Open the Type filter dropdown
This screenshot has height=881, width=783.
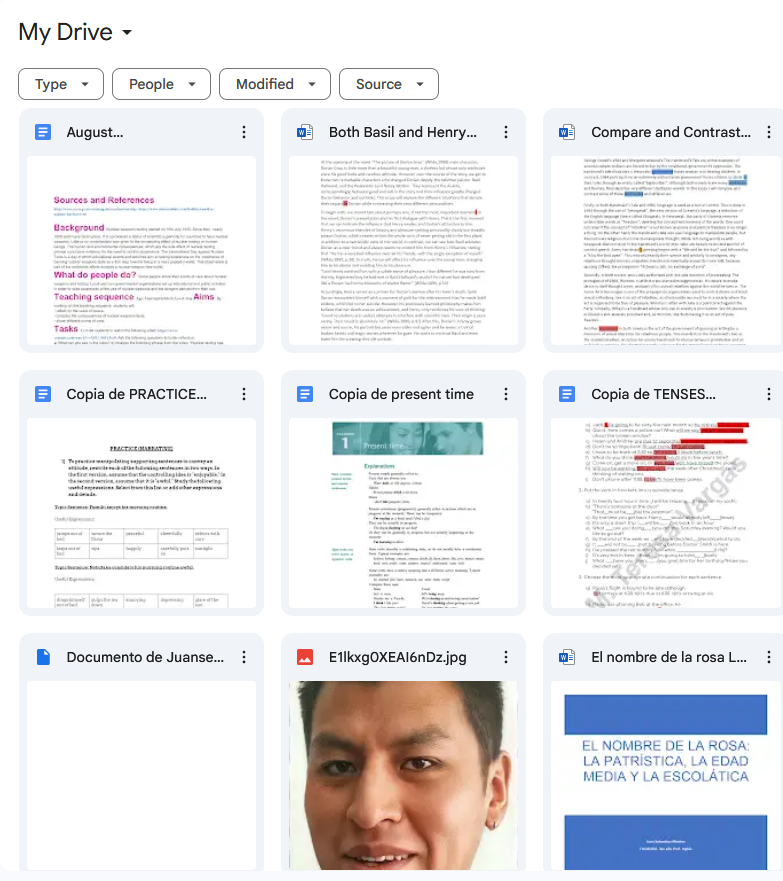(61, 84)
